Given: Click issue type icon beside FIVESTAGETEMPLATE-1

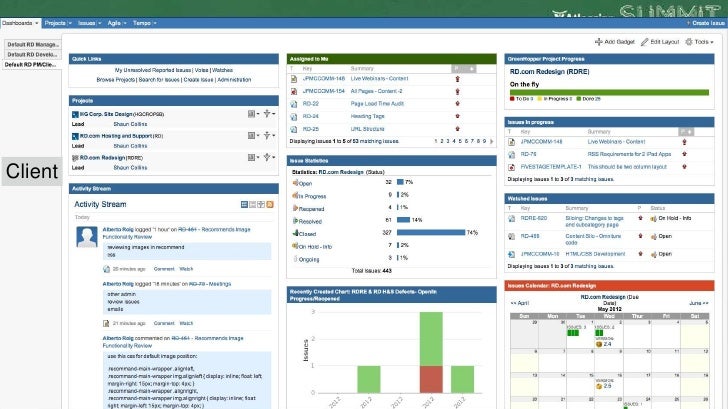Looking at the screenshot, I should pyautogui.click(x=512, y=167).
